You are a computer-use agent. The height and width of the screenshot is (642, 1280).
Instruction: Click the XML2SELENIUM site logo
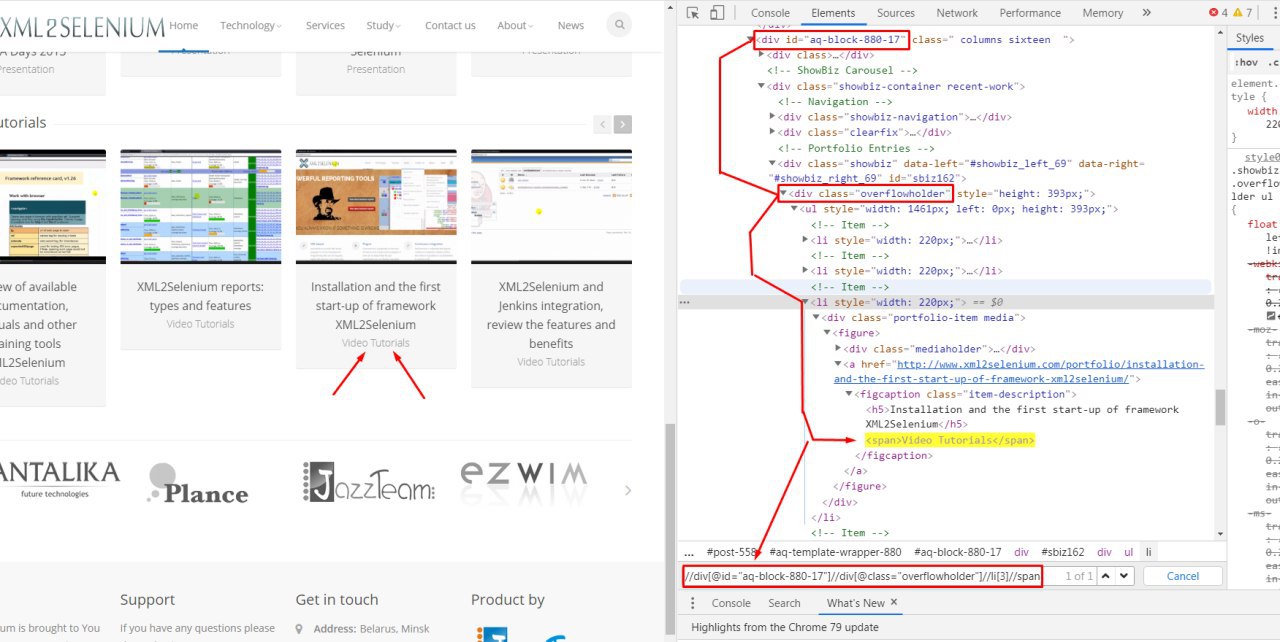81,26
